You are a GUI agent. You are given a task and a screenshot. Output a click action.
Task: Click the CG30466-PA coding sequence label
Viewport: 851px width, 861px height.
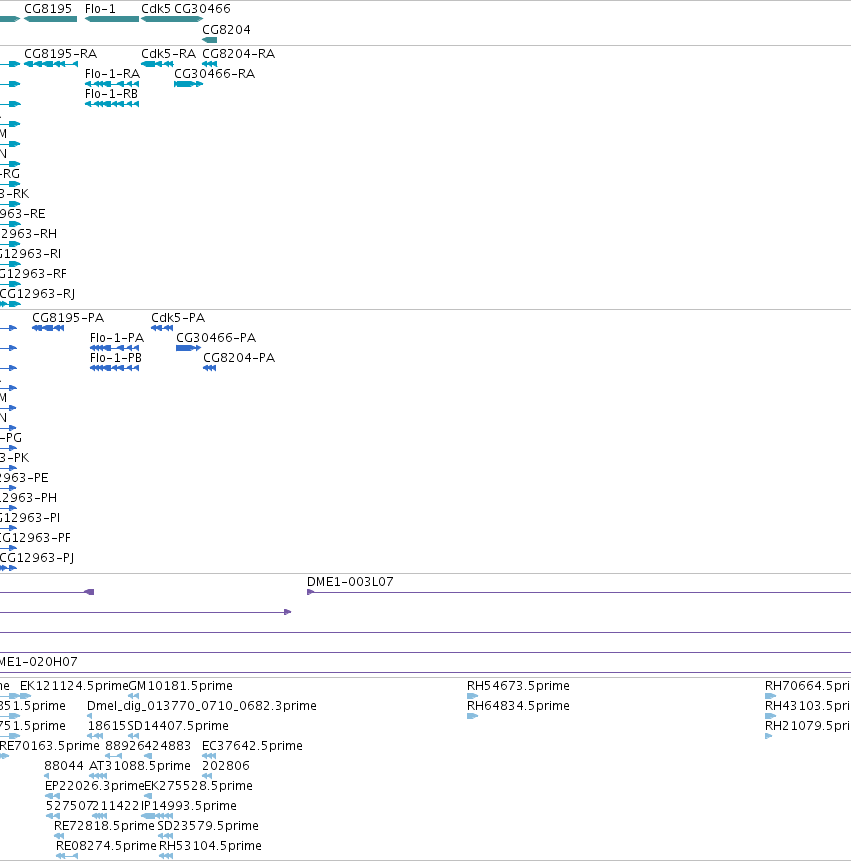[216, 338]
